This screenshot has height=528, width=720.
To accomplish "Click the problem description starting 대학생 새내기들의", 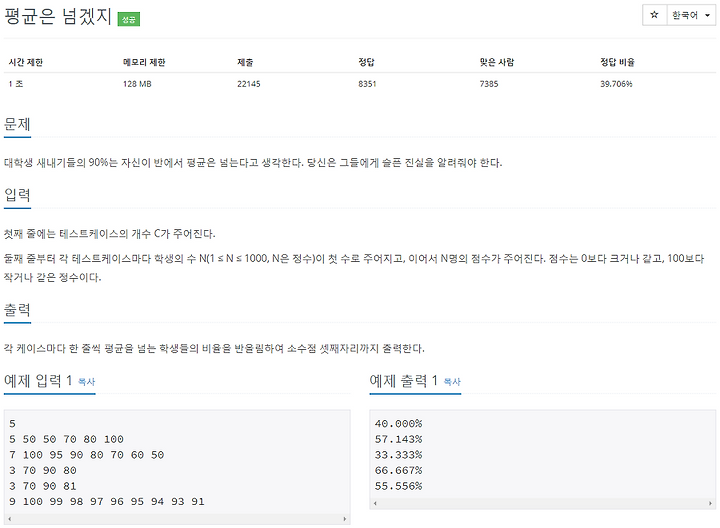I will 253,163.
